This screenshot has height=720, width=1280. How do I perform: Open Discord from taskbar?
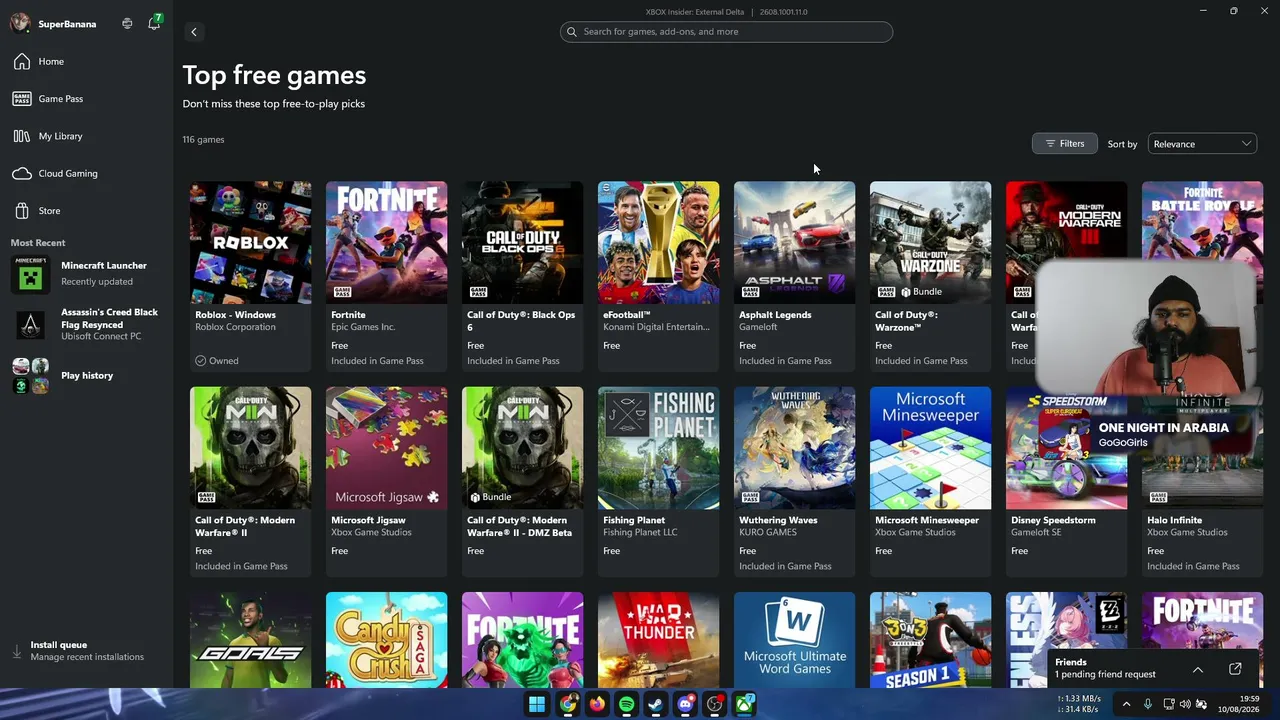click(x=685, y=704)
